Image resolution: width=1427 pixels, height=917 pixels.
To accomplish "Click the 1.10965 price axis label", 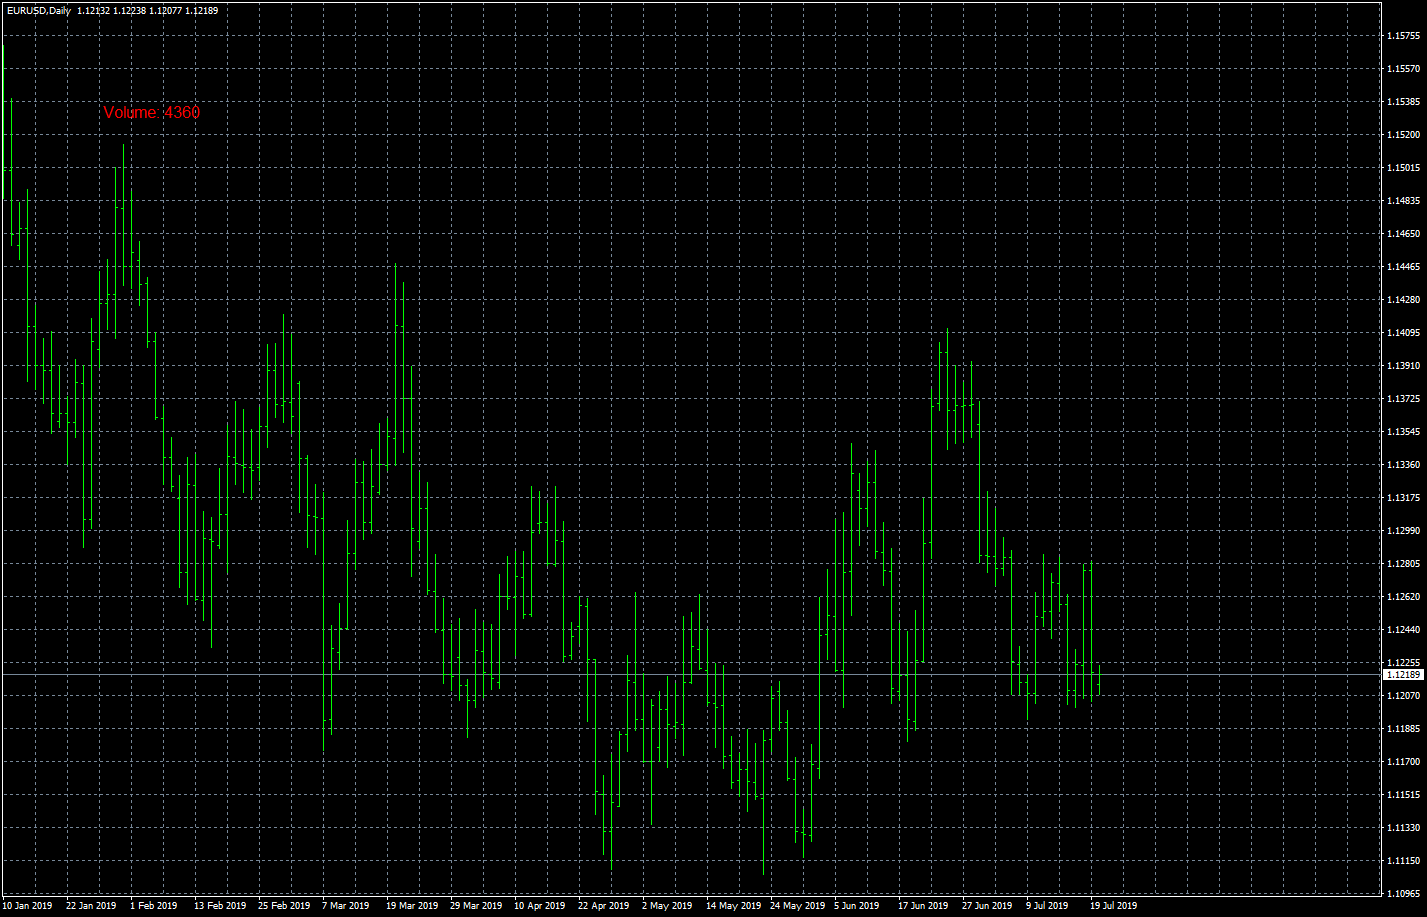I will coord(1403,894).
